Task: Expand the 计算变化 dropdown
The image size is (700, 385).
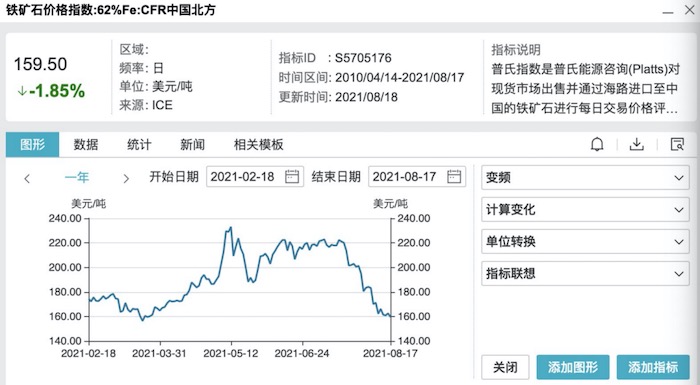Action: pos(585,209)
